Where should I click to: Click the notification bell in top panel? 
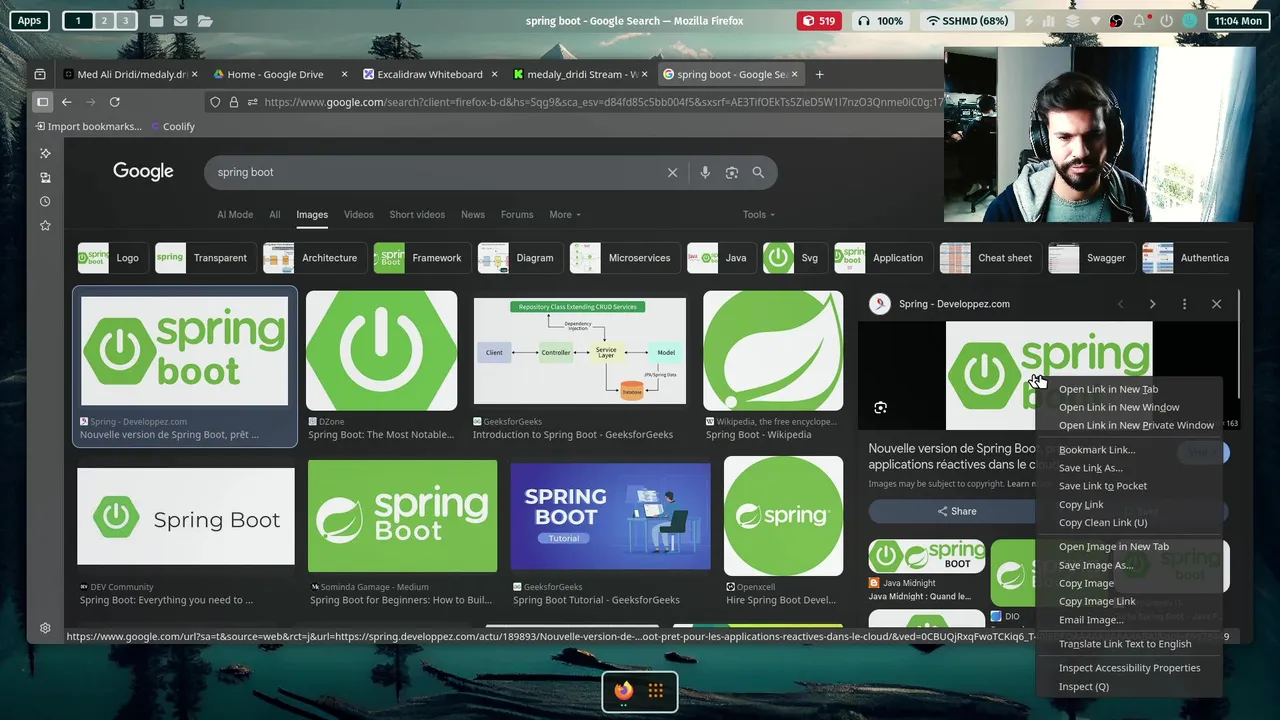[x=1140, y=21]
